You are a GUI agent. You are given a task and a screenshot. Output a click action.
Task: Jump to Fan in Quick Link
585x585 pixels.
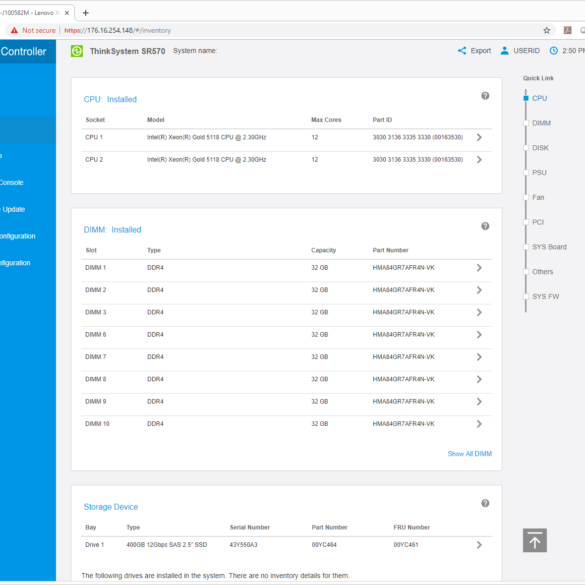(x=538, y=197)
